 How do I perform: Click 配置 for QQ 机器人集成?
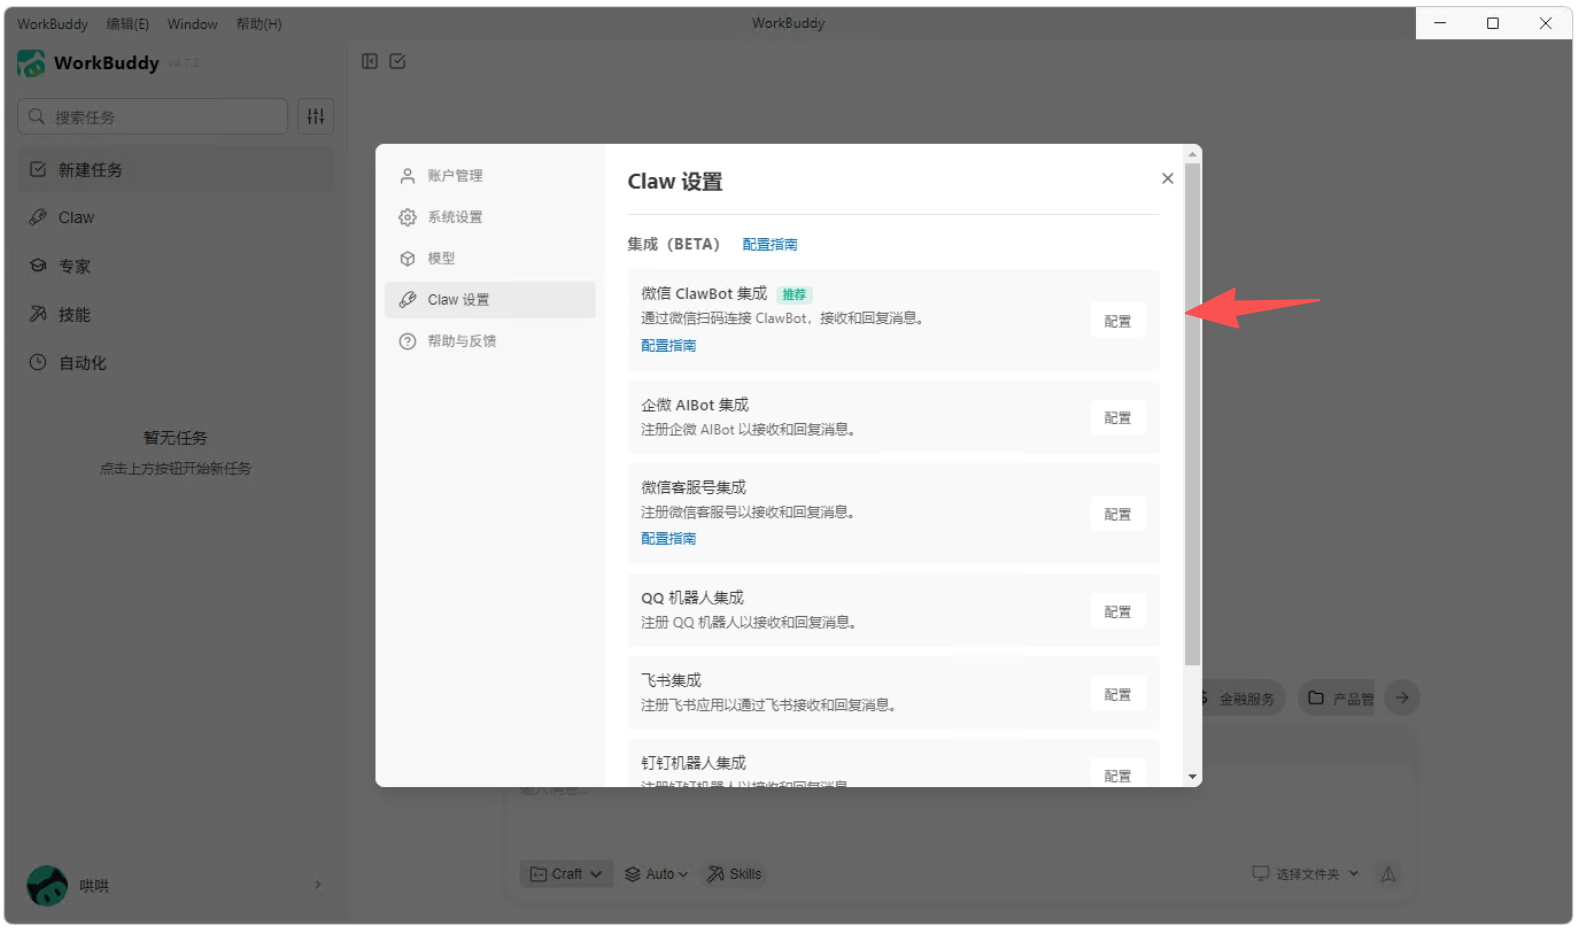[1118, 612]
